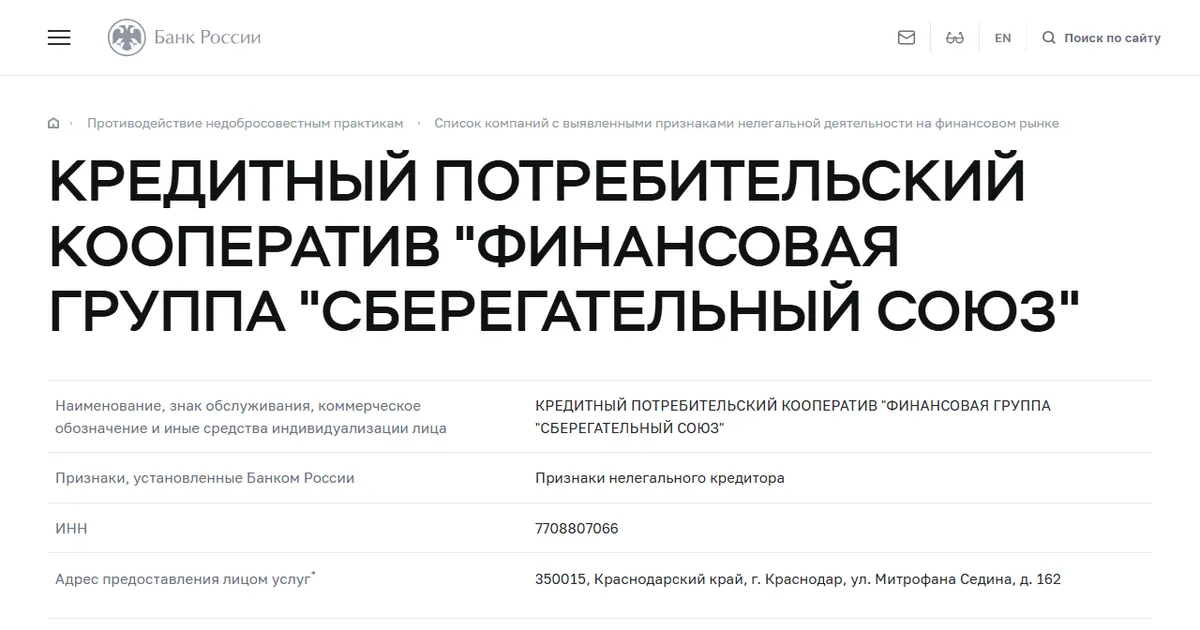Open Список компаний с выявленными признаками breadcrumb
The image size is (1200, 630).
point(746,123)
